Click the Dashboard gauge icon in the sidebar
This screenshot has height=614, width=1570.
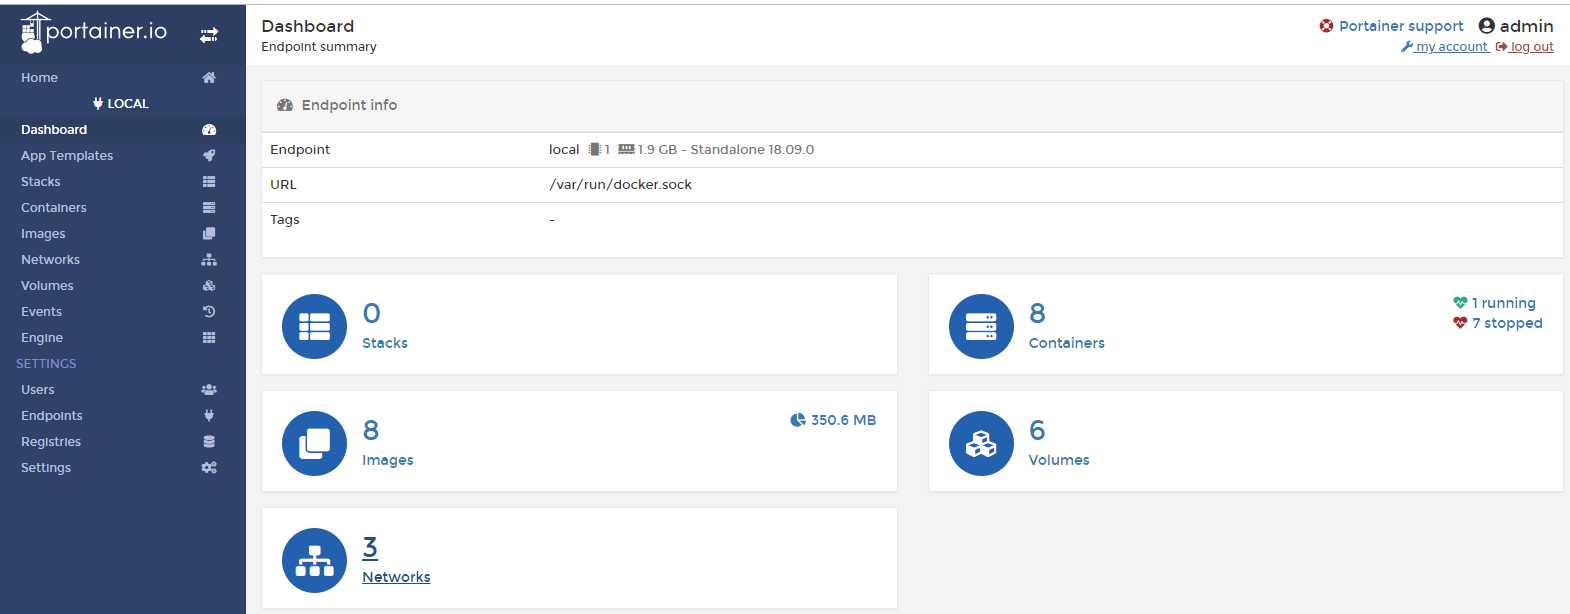[209, 129]
